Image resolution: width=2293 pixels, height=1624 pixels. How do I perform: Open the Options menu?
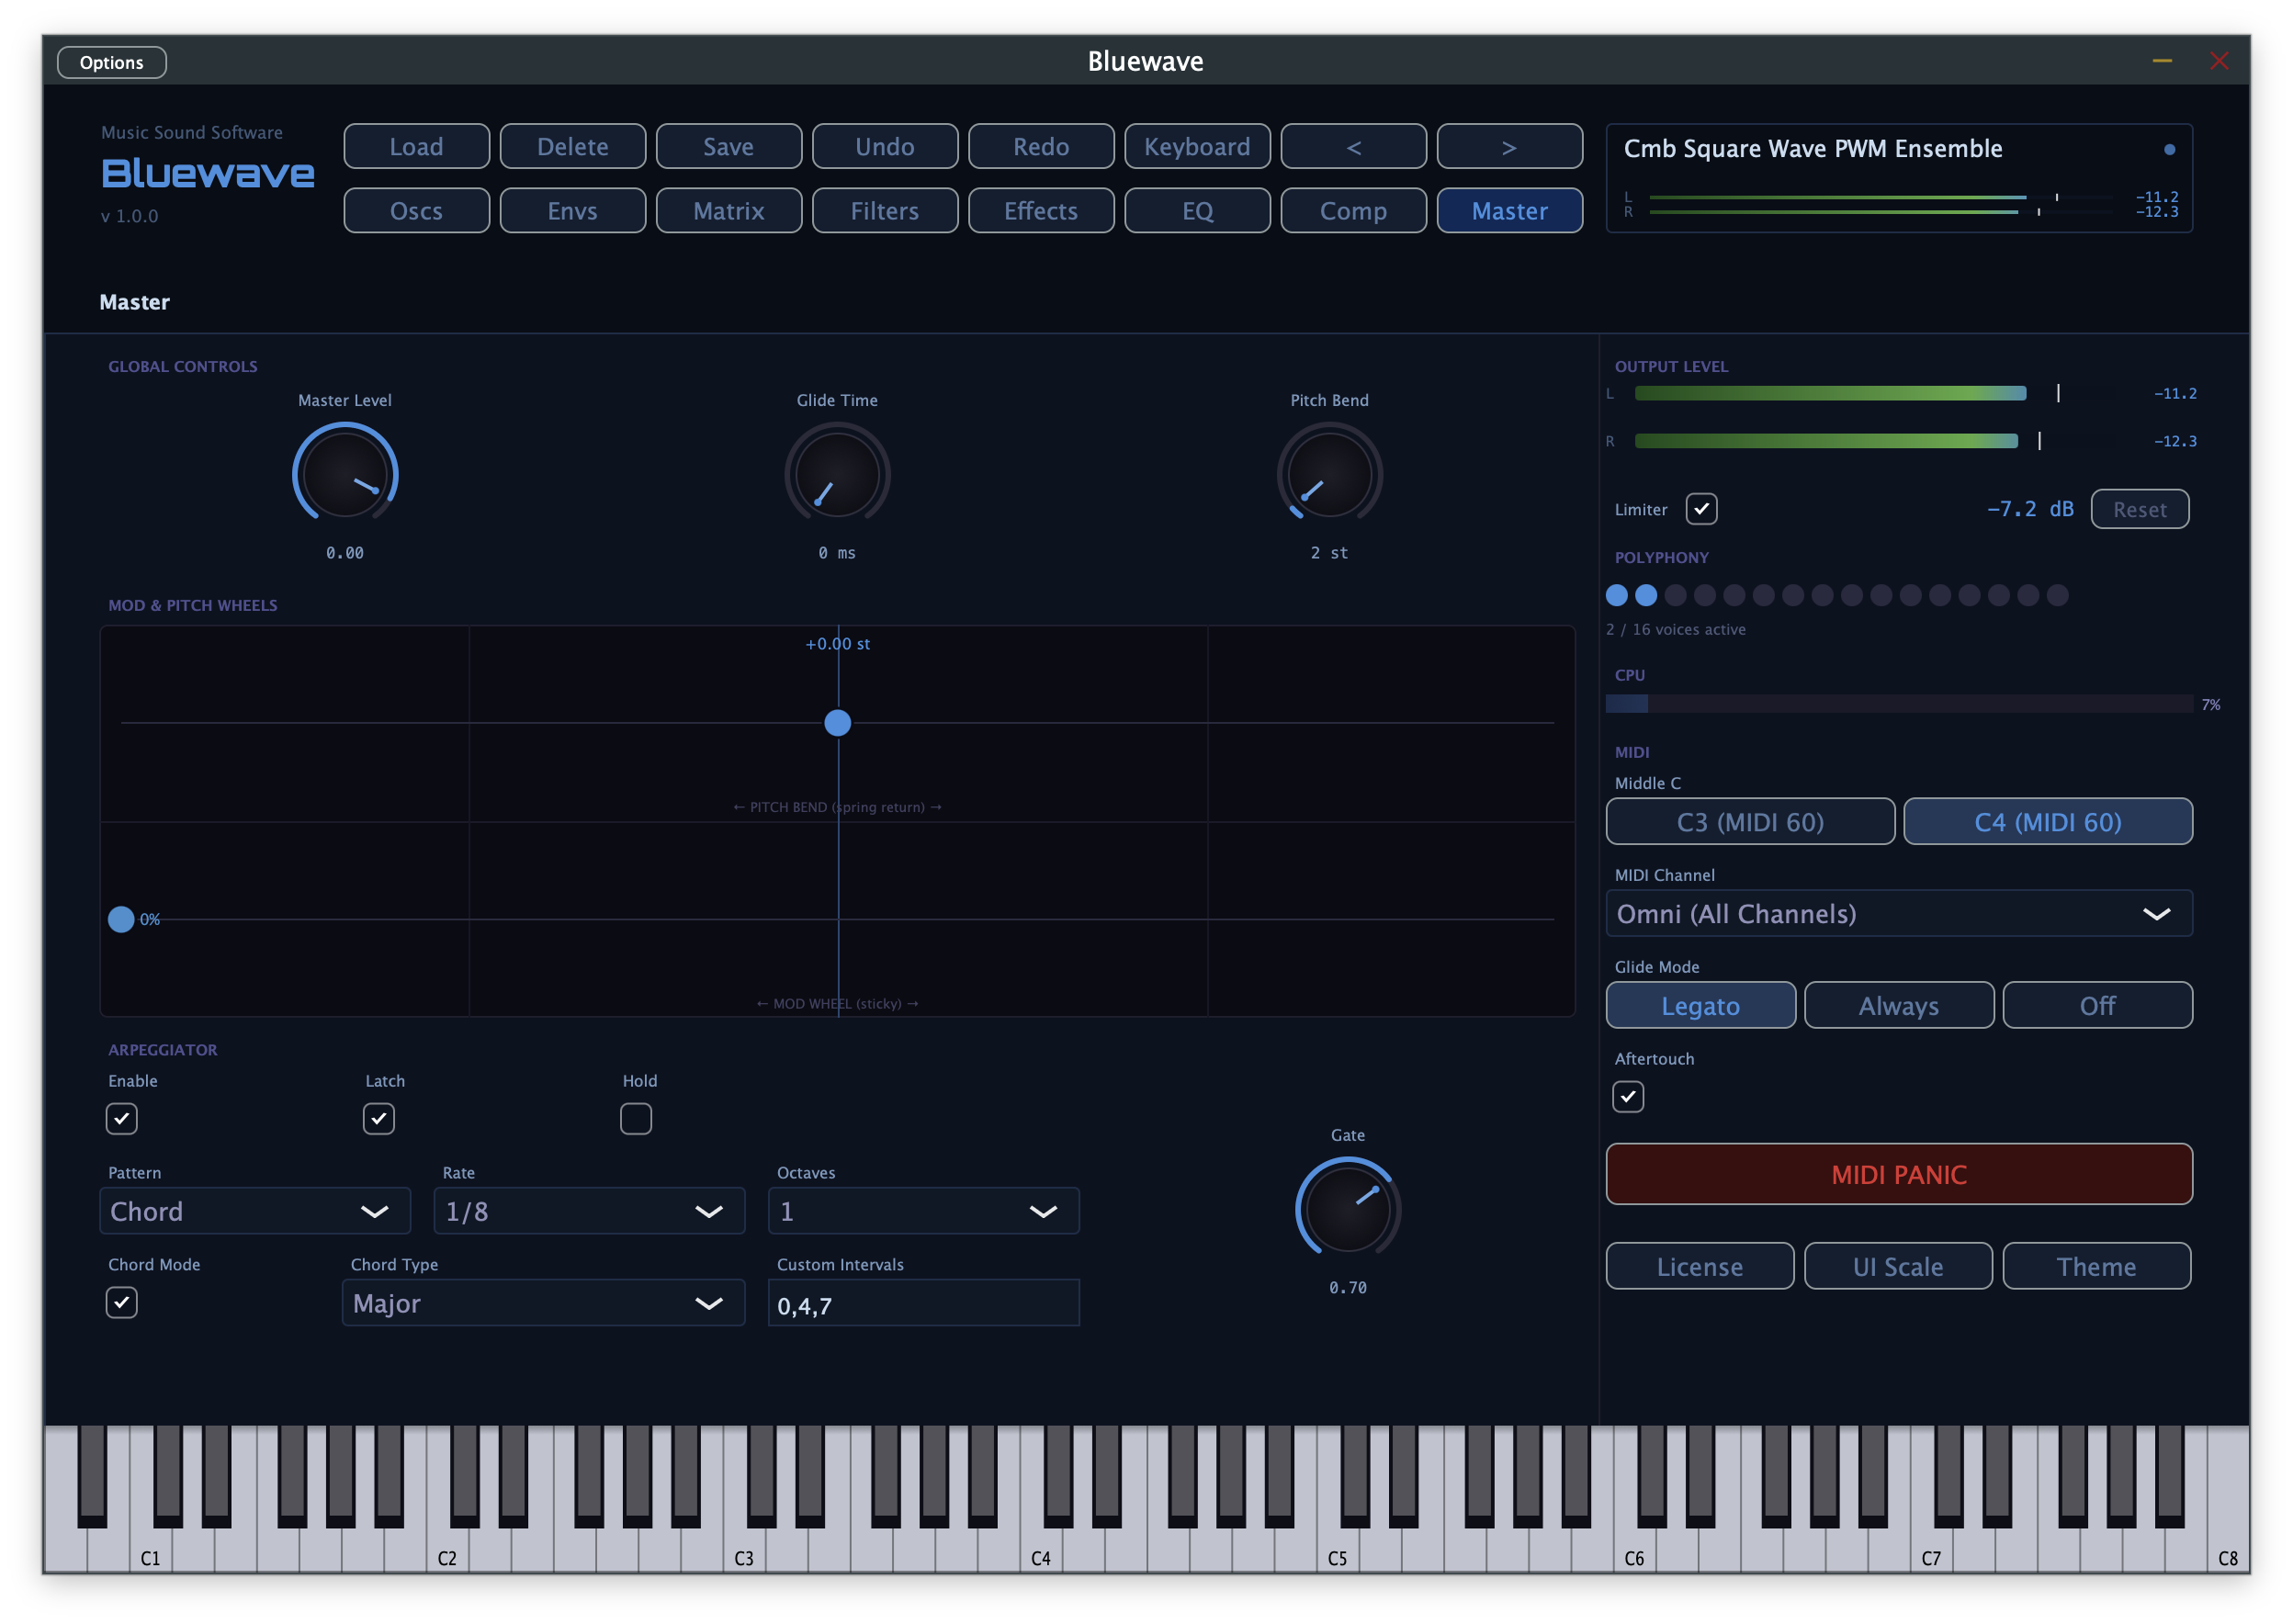pos(112,62)
